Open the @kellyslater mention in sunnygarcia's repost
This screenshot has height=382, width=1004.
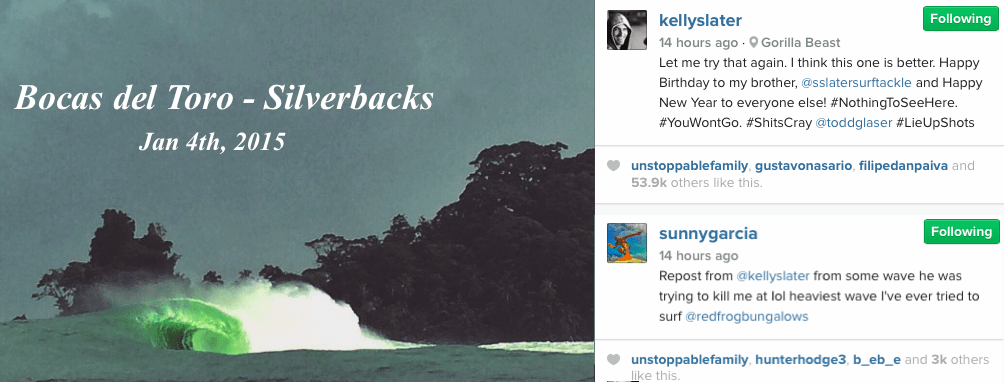pos(773,276)
